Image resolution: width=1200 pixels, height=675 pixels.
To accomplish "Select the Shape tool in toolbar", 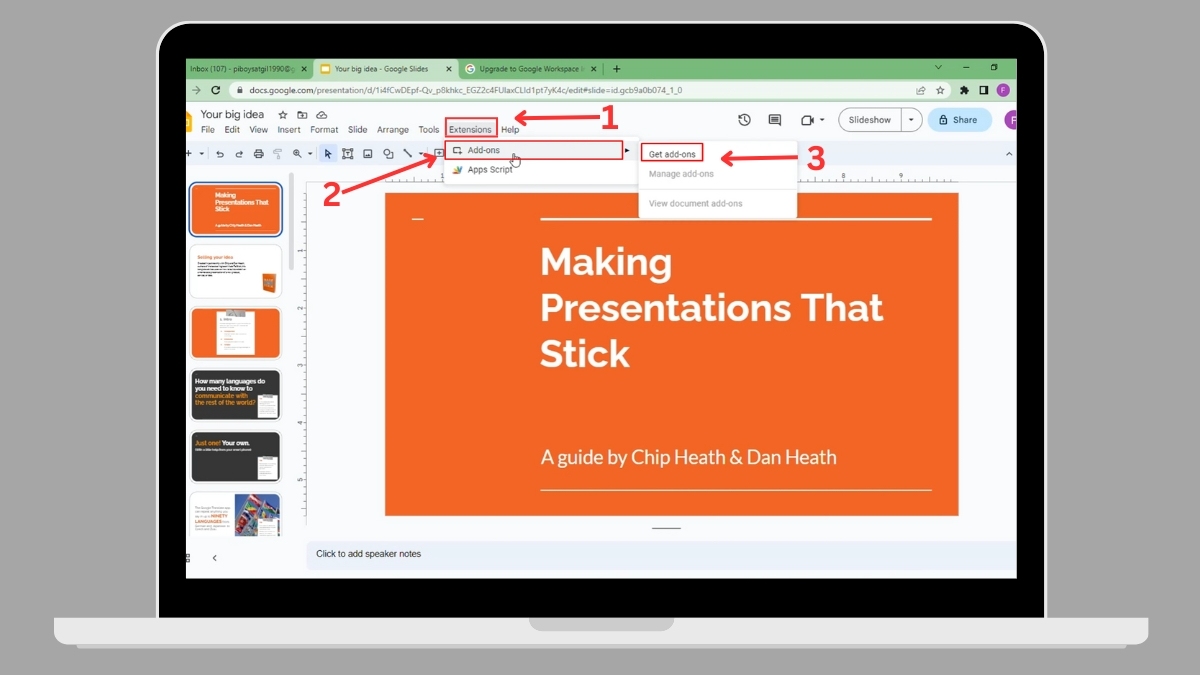I will tap(388, 154).
